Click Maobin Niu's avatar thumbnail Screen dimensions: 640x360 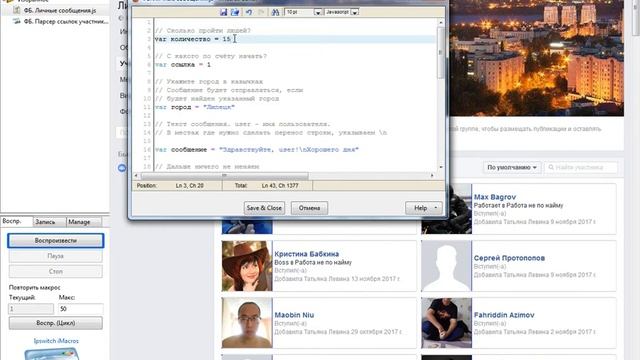pyautogui.click(x=247, y=323)
